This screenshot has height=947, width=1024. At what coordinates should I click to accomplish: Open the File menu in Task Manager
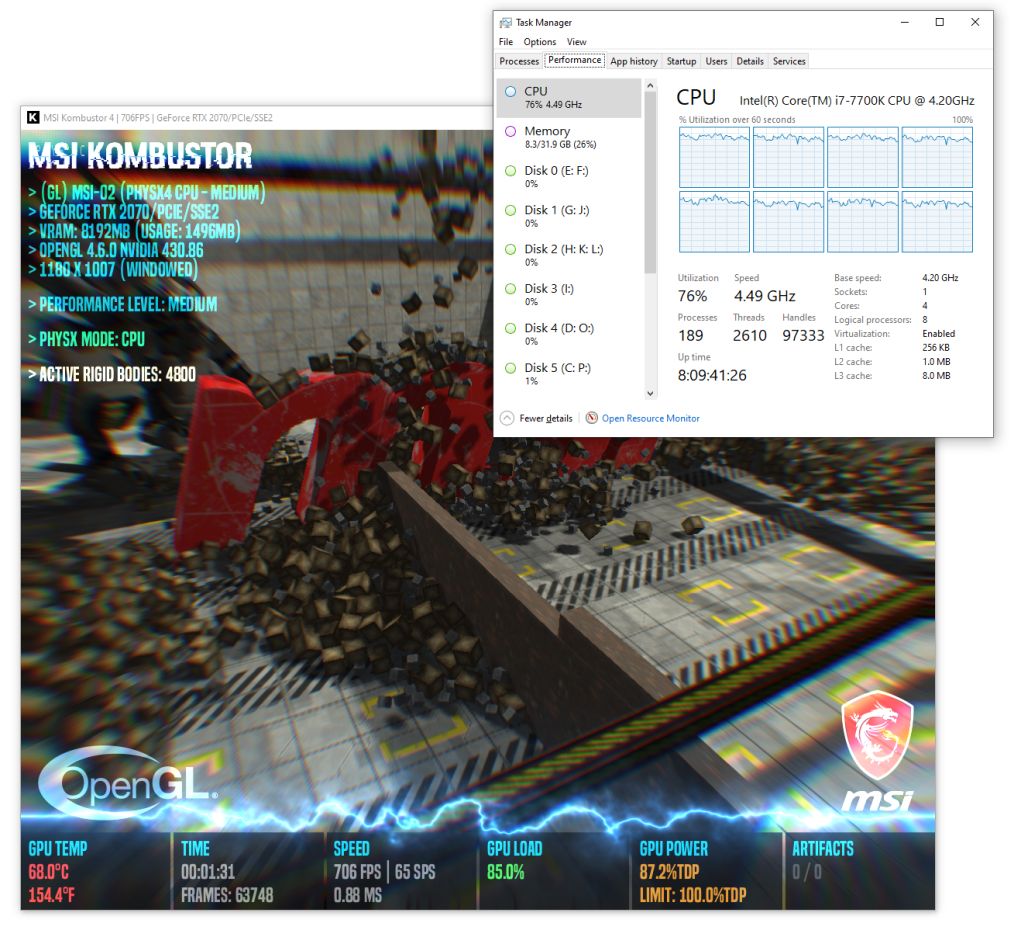[505, 42]
